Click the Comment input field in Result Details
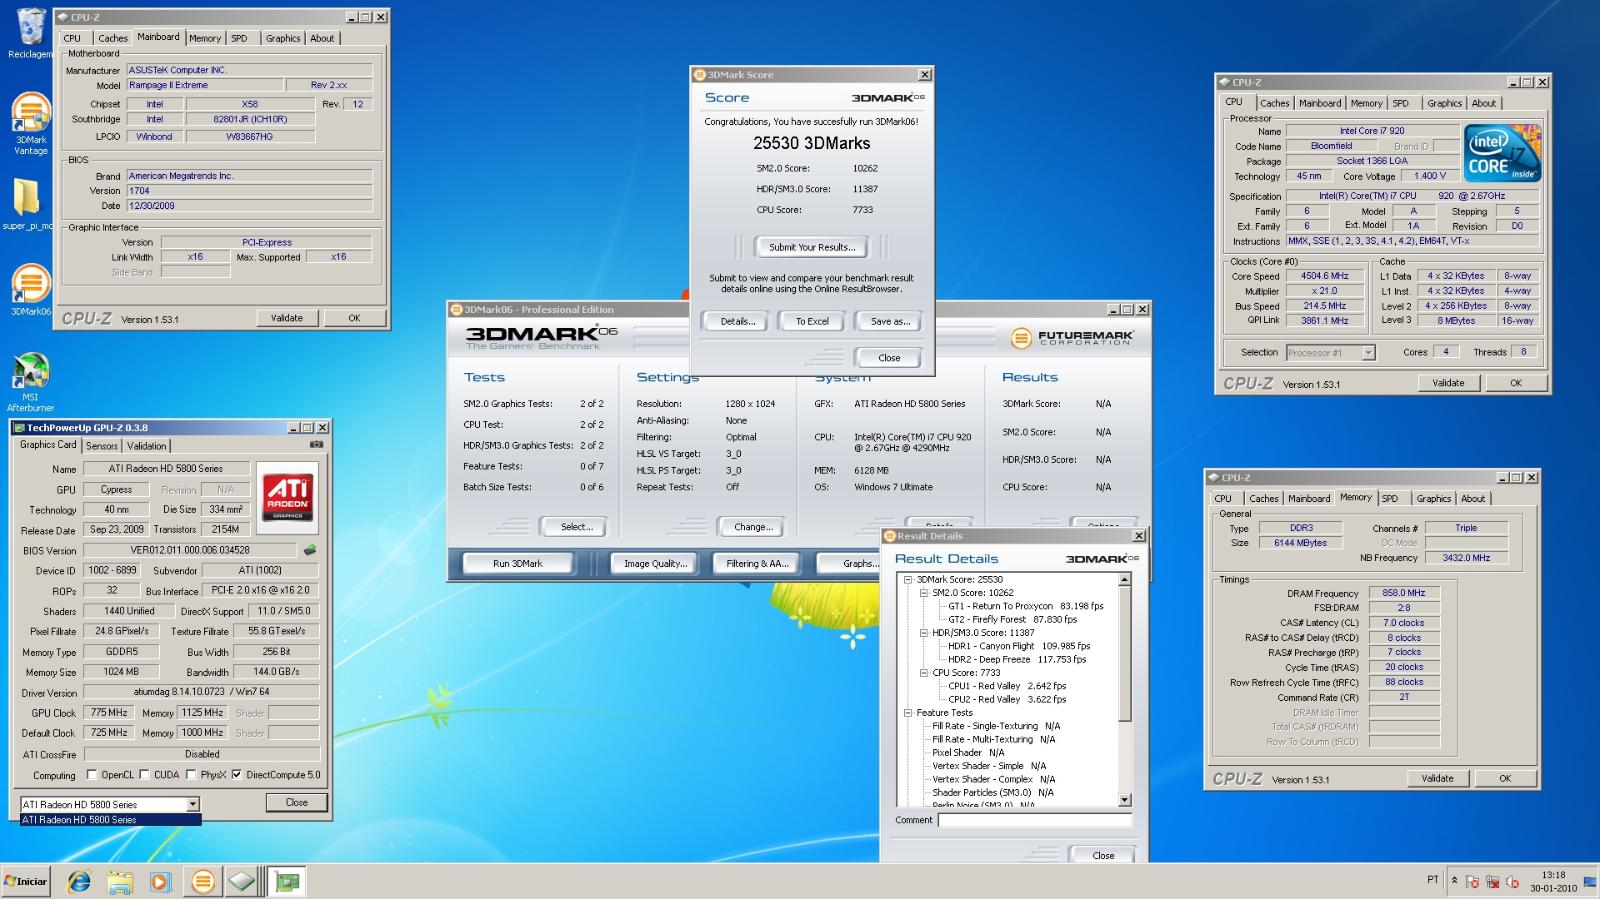1600x899 pixels. point(1034,820)
